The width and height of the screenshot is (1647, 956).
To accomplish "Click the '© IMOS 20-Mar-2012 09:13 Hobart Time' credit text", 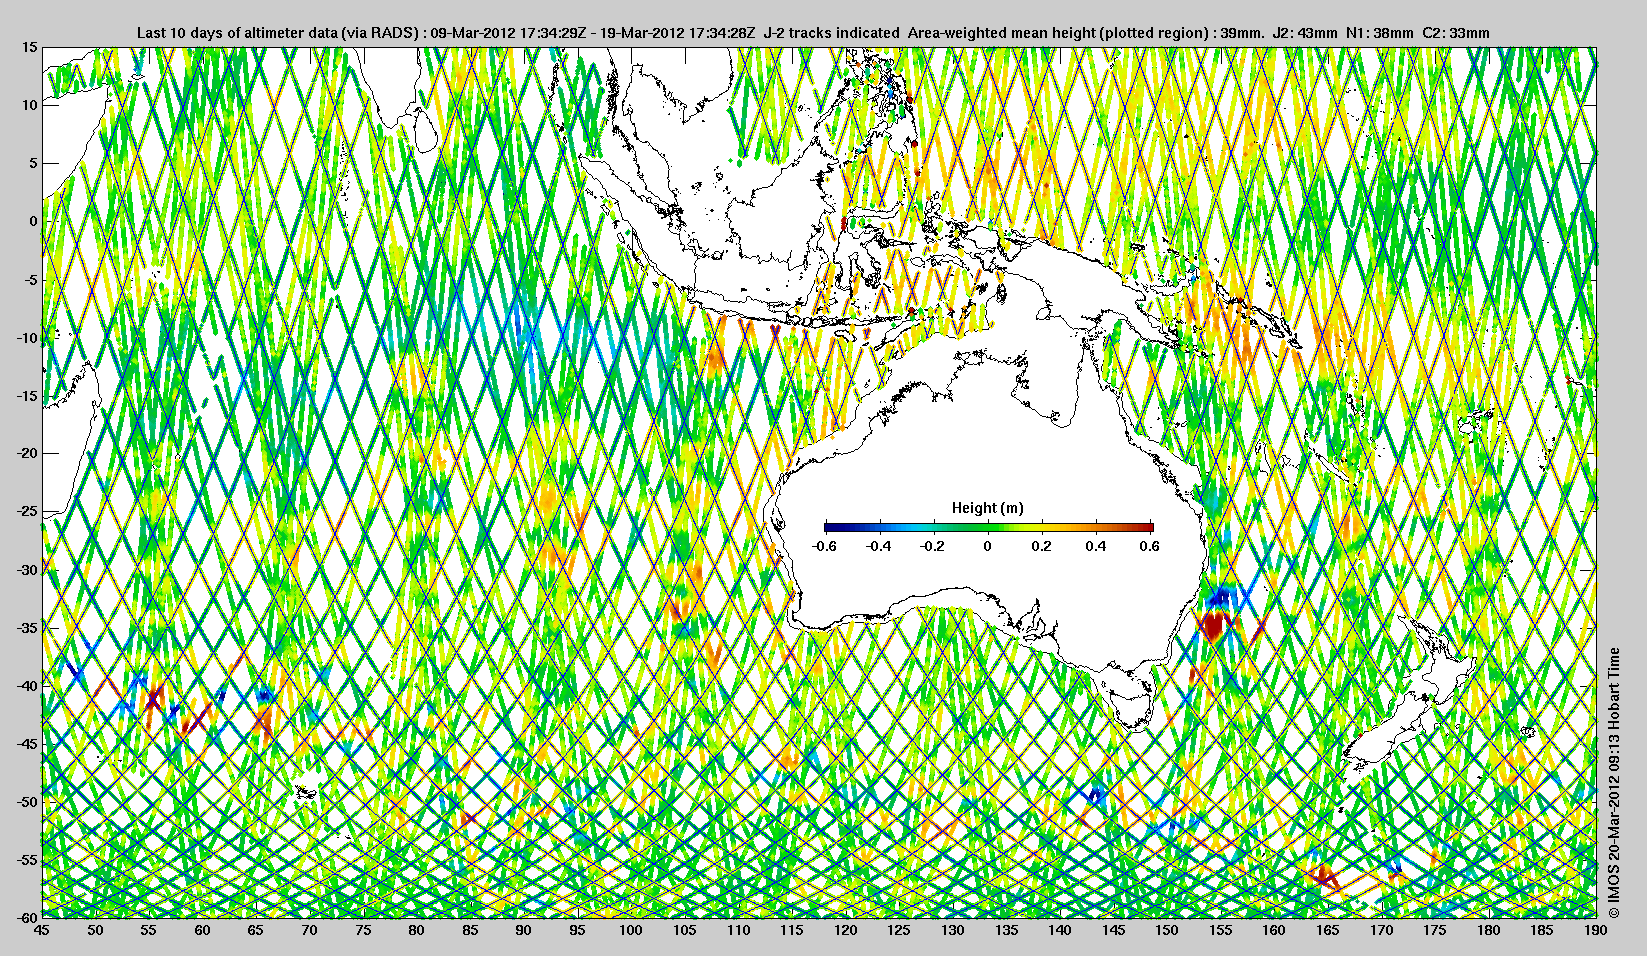I will (x=1614, y=783).
